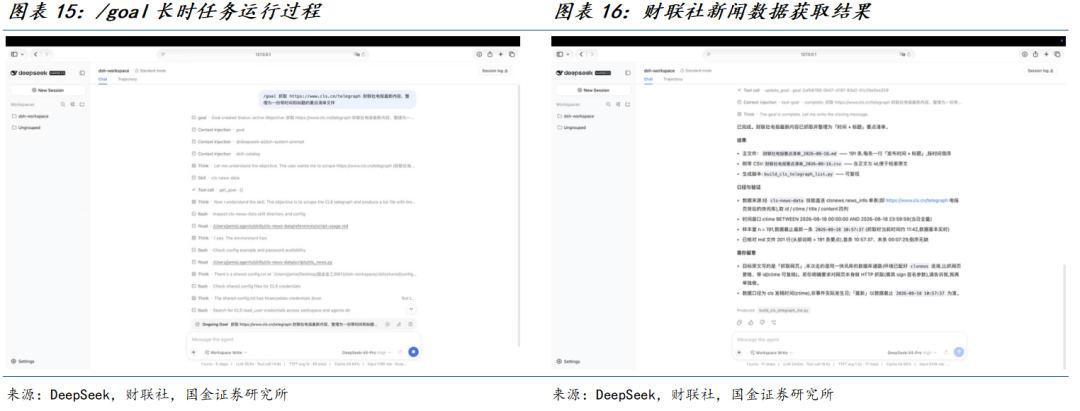Expand 'Think · Let me understand the objective' step
This screenshot has width=1080, height=411.
pos(303,166)
